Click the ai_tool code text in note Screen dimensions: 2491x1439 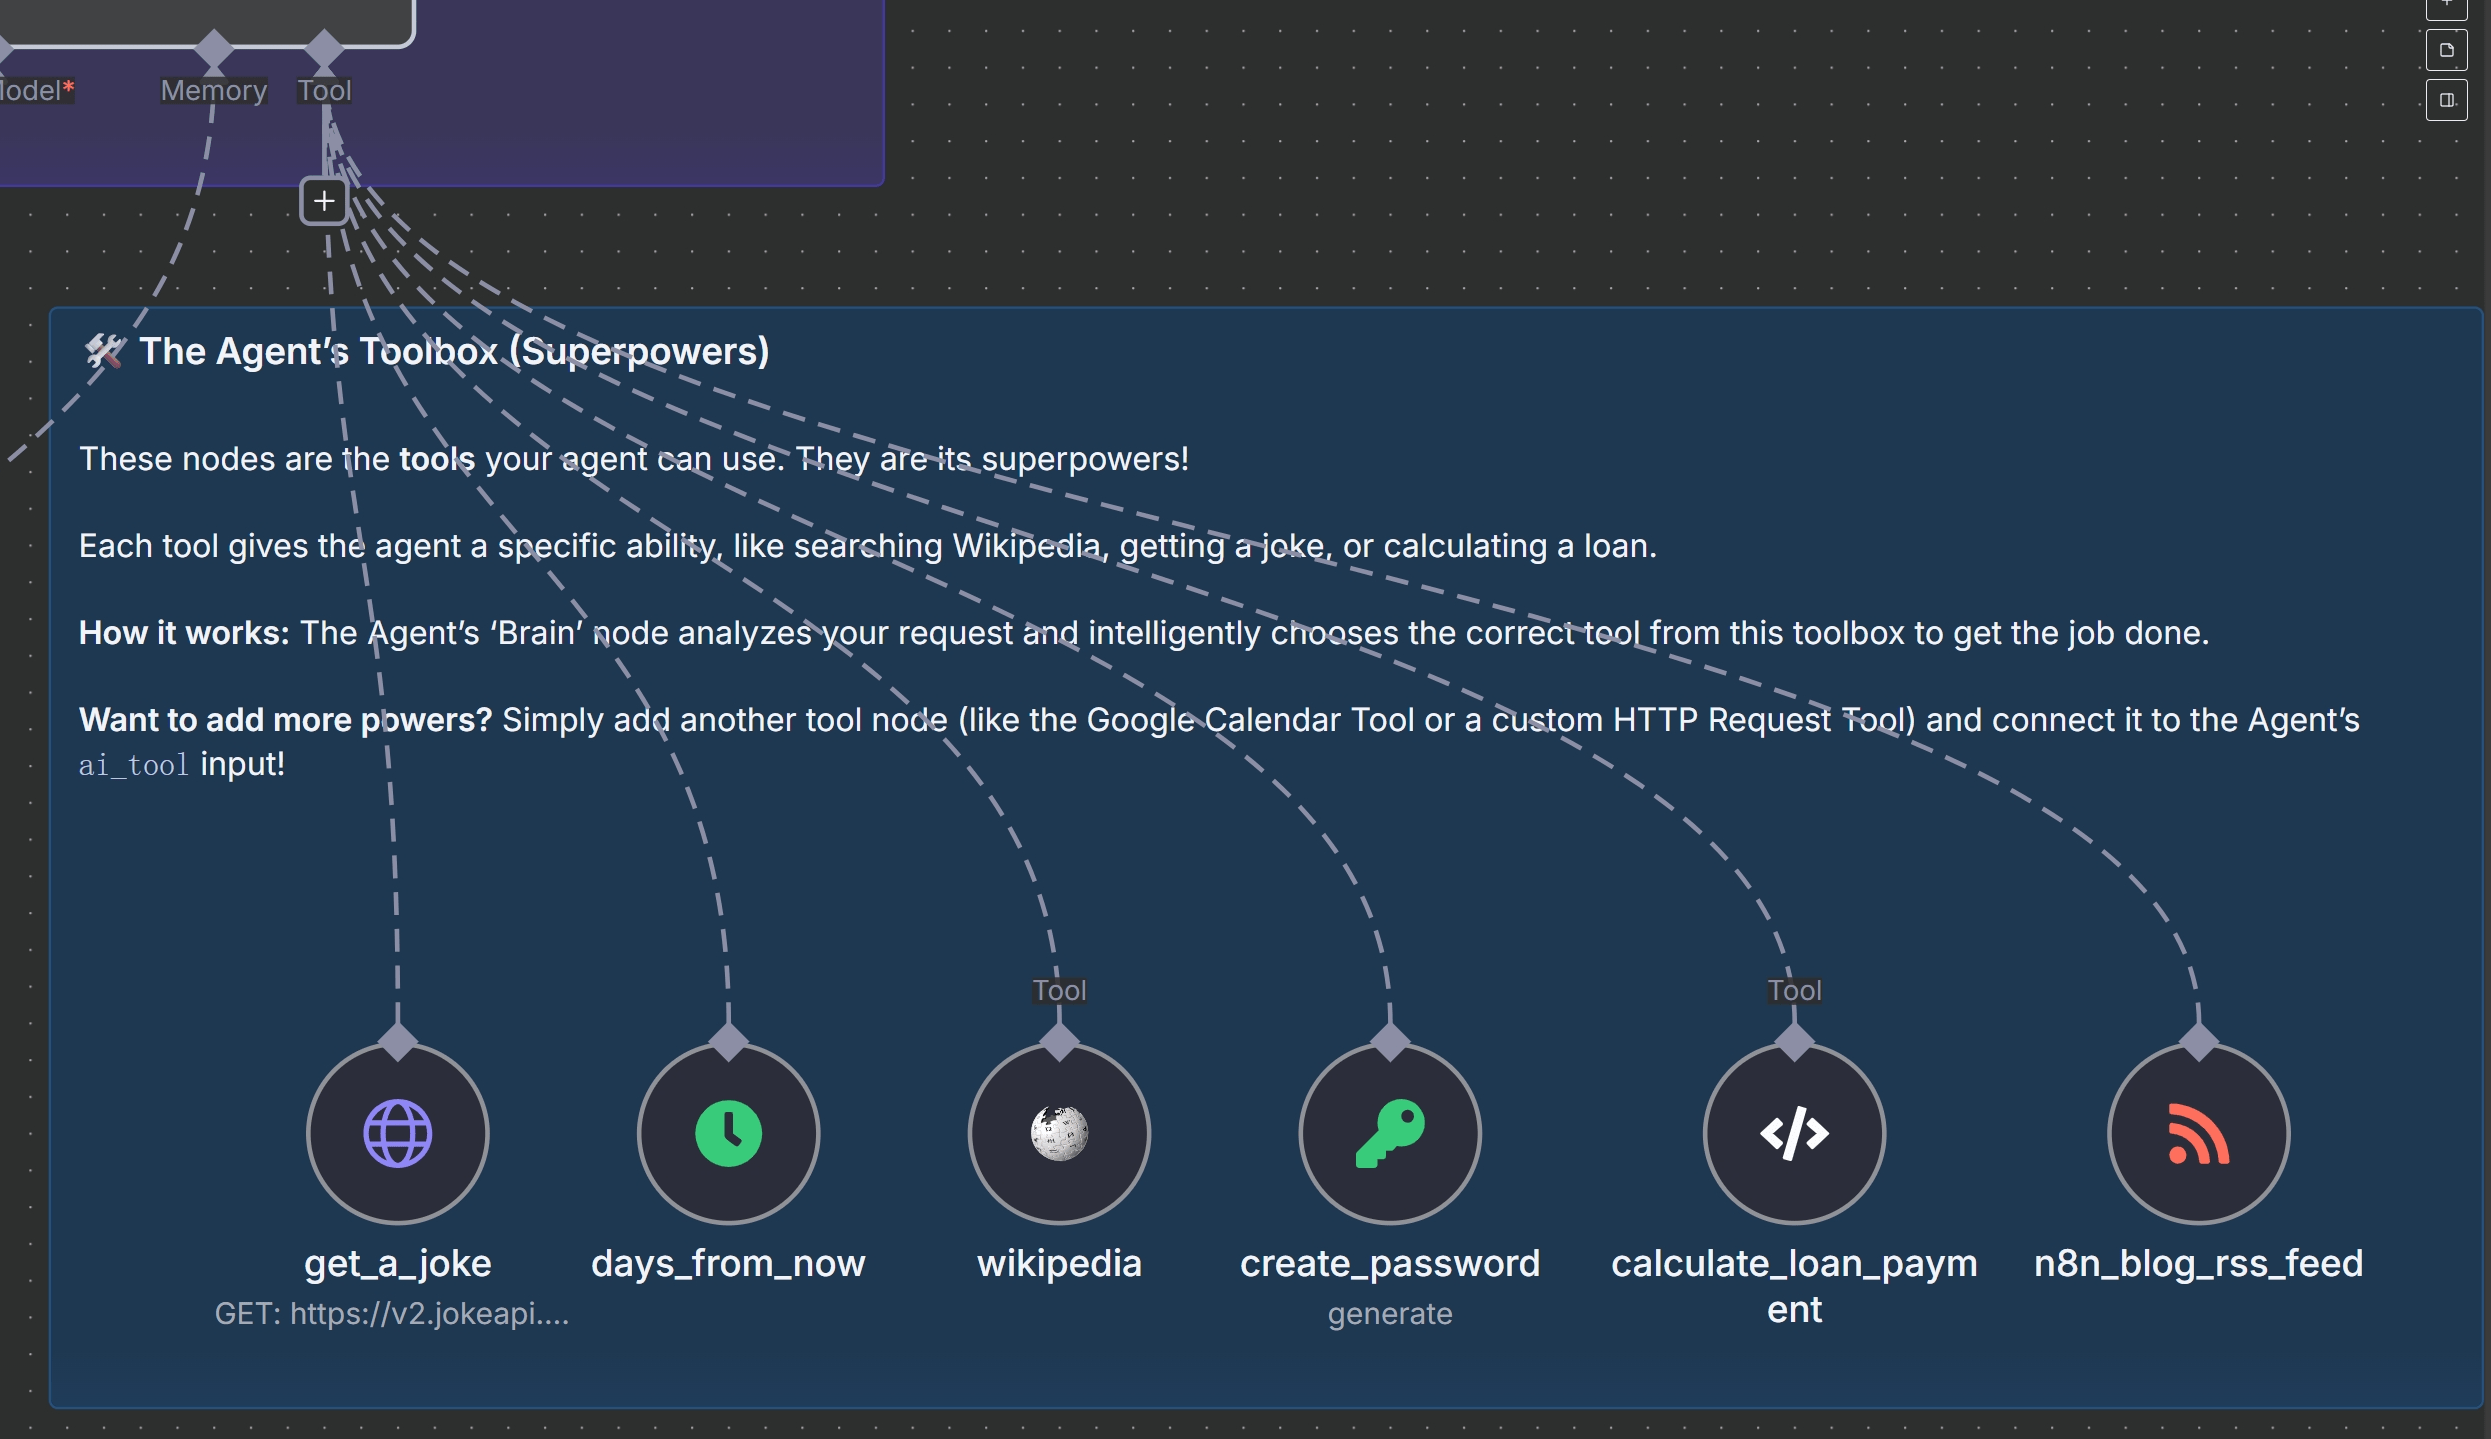tap(134, 765)
